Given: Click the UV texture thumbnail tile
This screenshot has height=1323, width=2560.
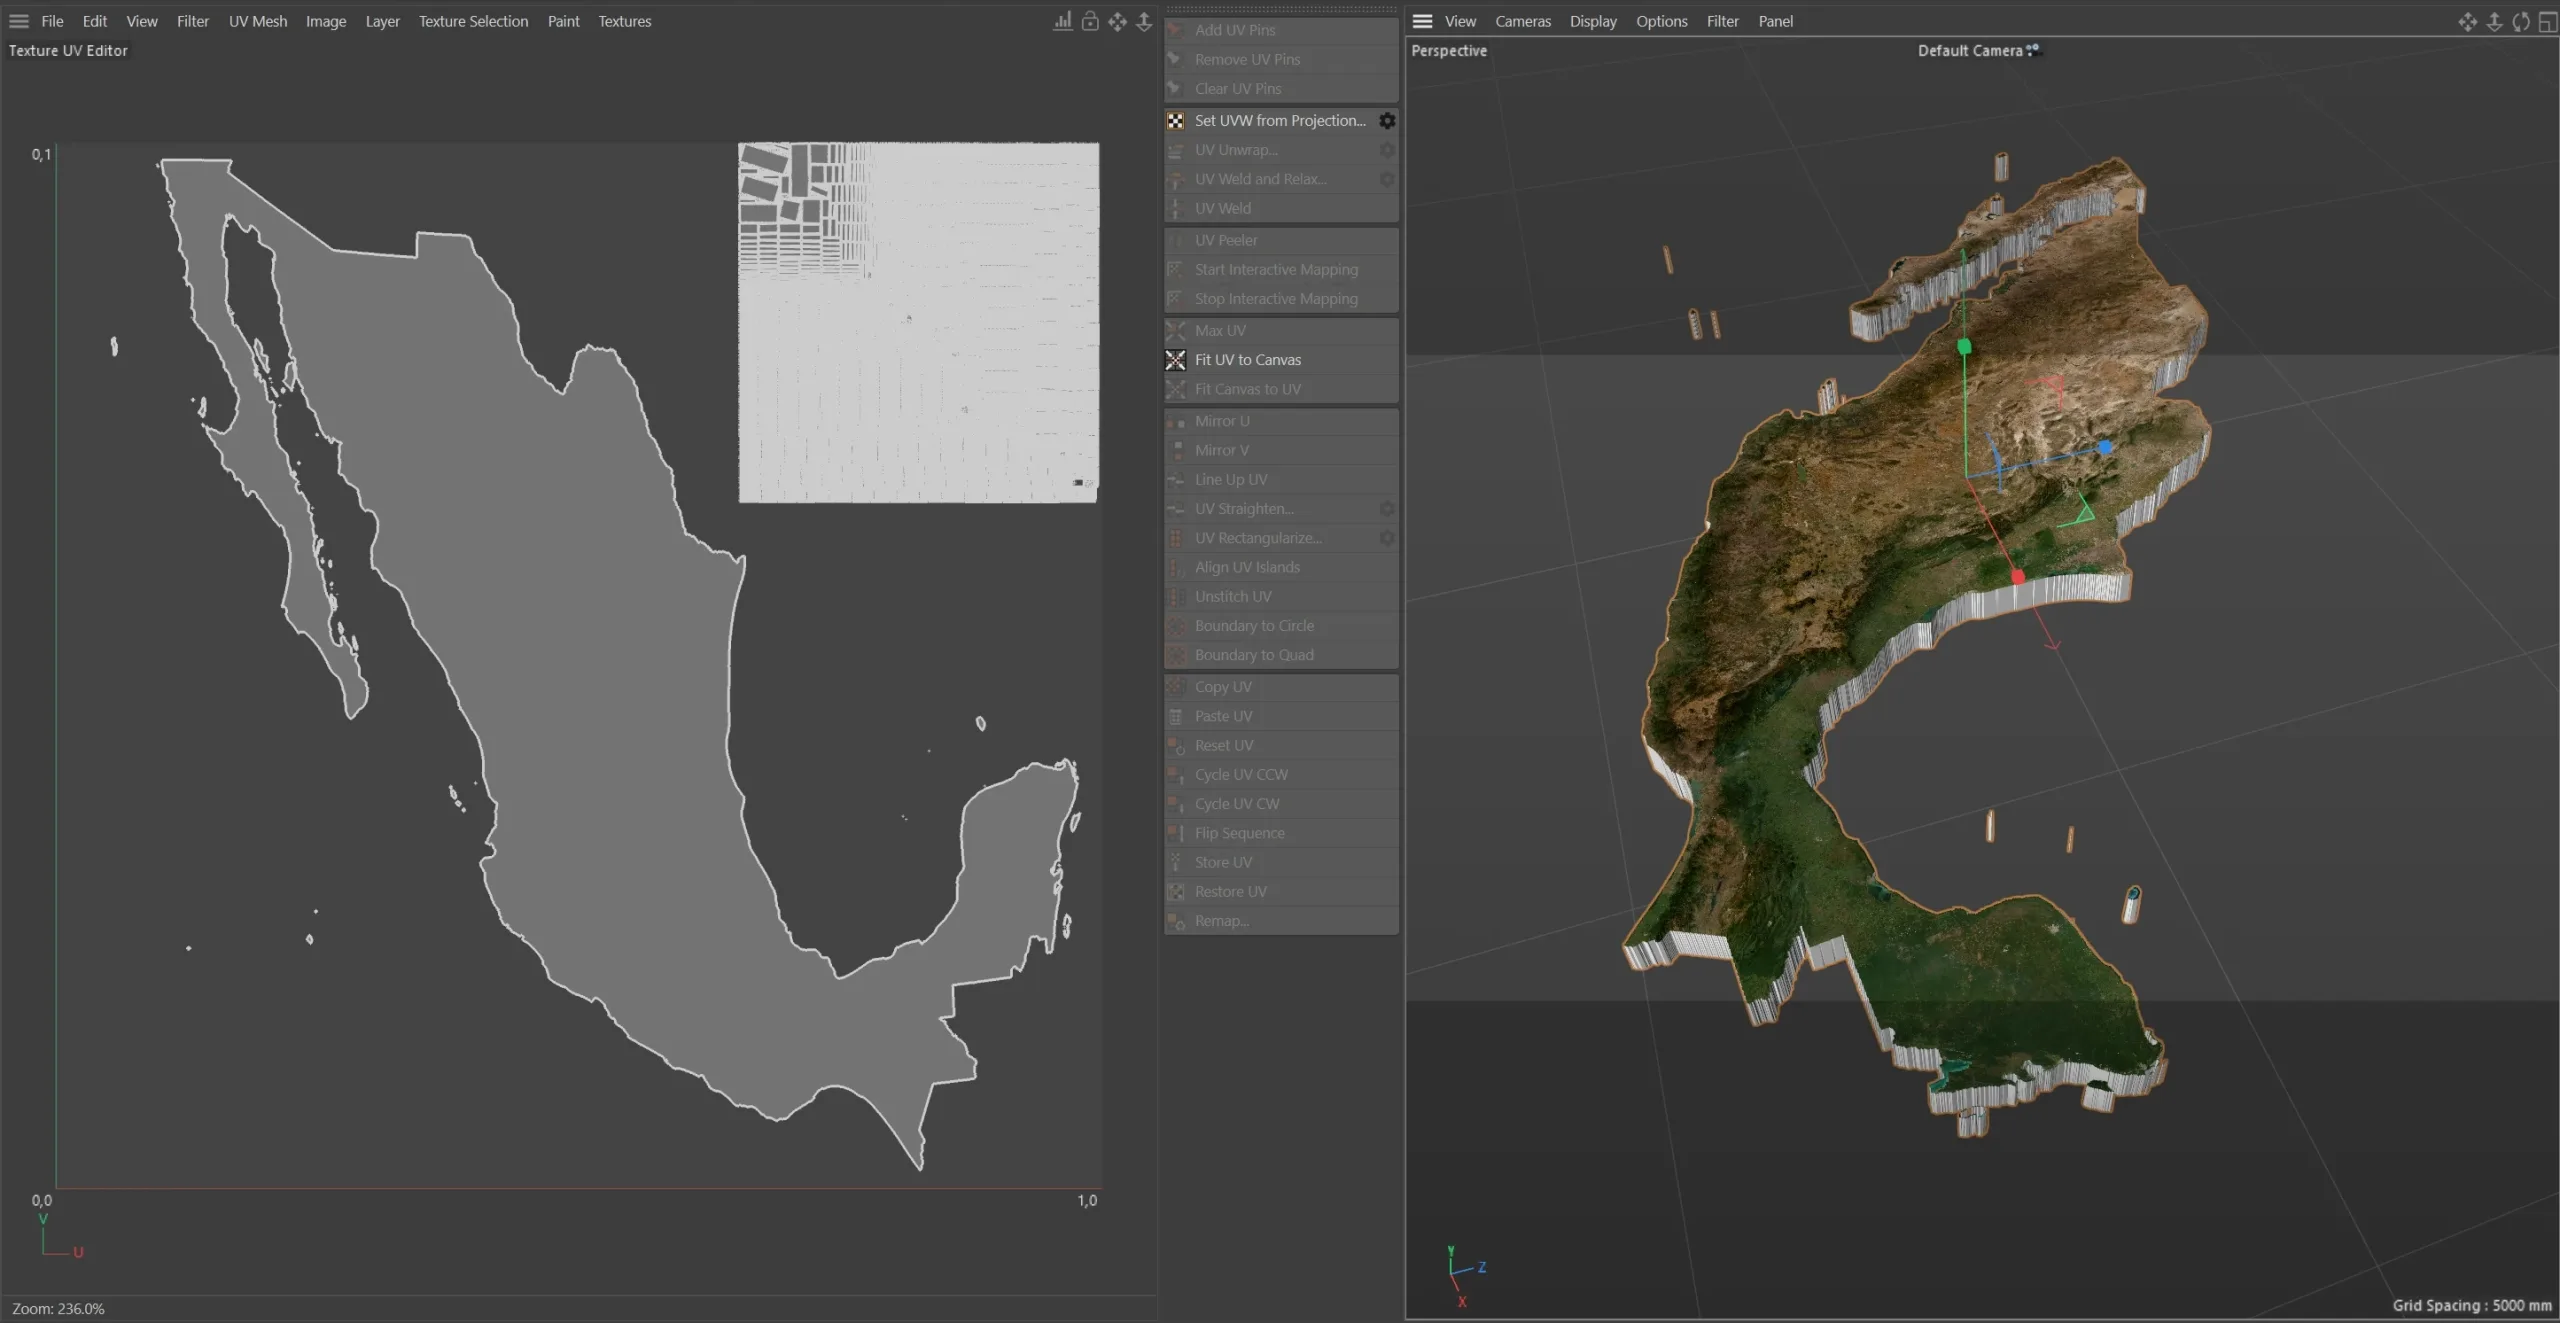Looking at the screenshot, I should (918, 322).
